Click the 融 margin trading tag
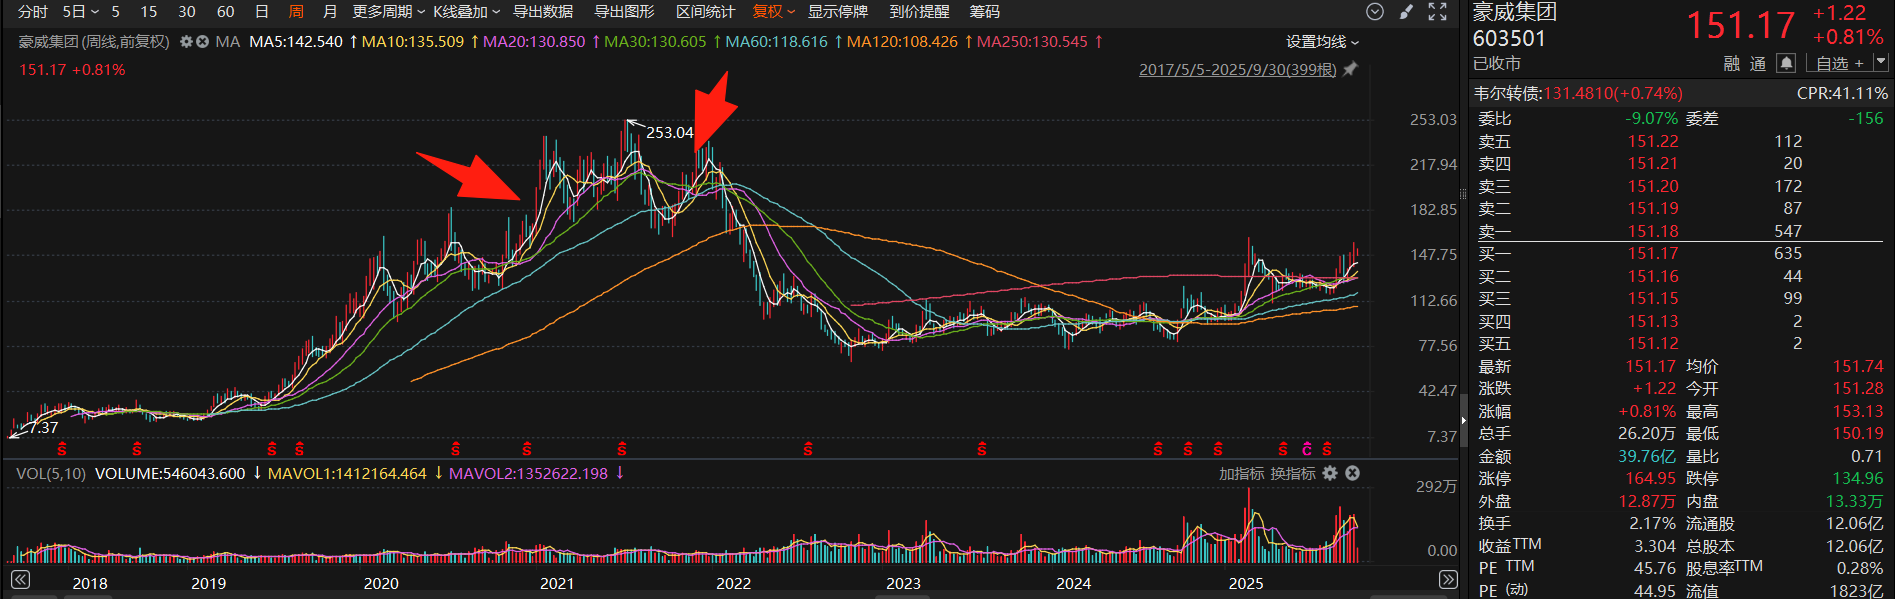Viewport: 1895px width, 599px height. [x=1732, y=63]
